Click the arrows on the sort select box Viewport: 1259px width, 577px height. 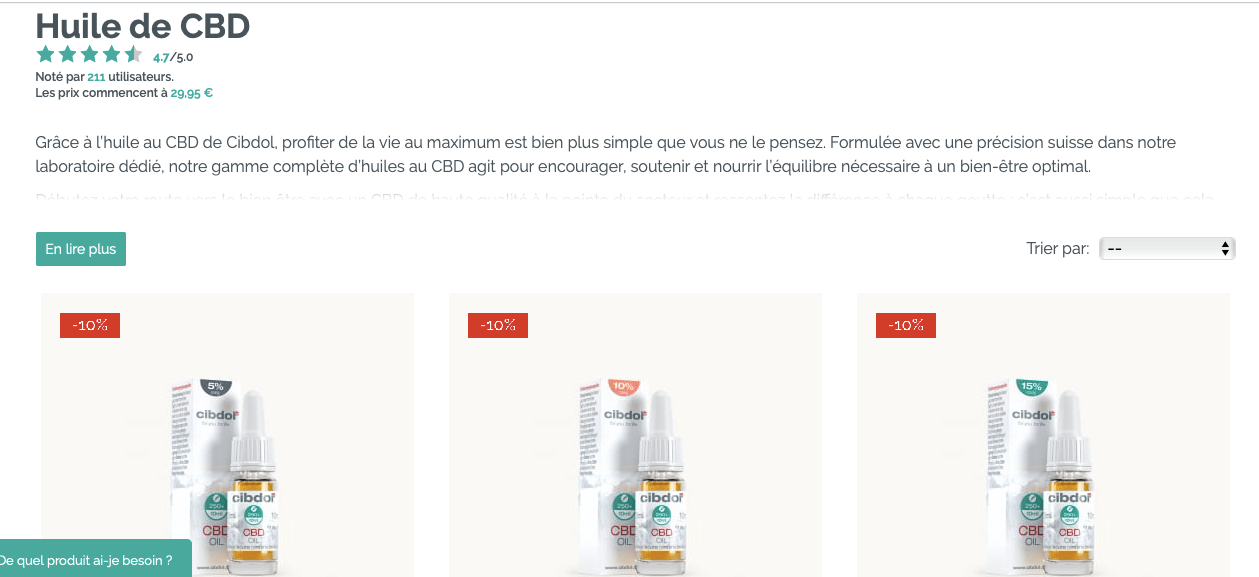(x=1226, y=248)
